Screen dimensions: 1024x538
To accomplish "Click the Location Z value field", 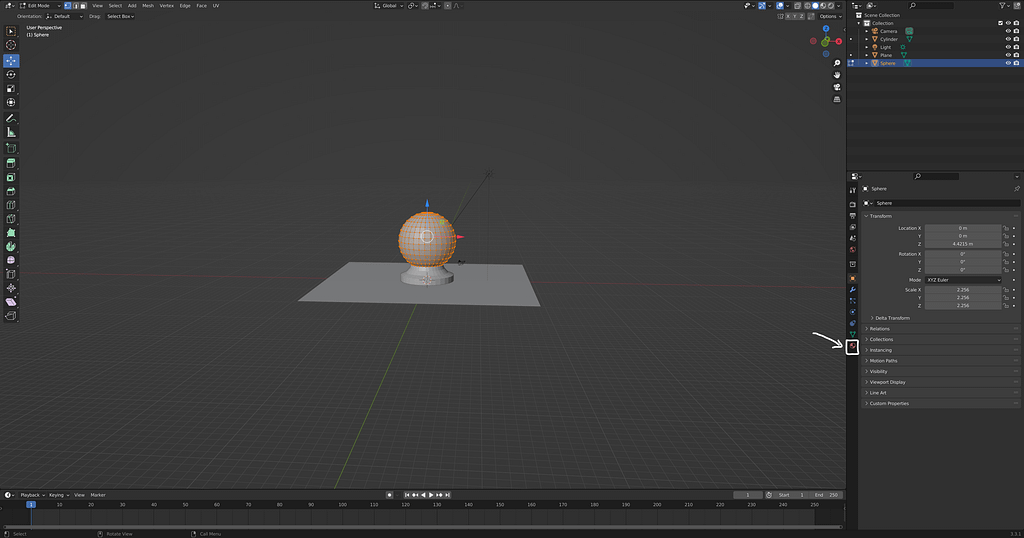I will 962,244.
